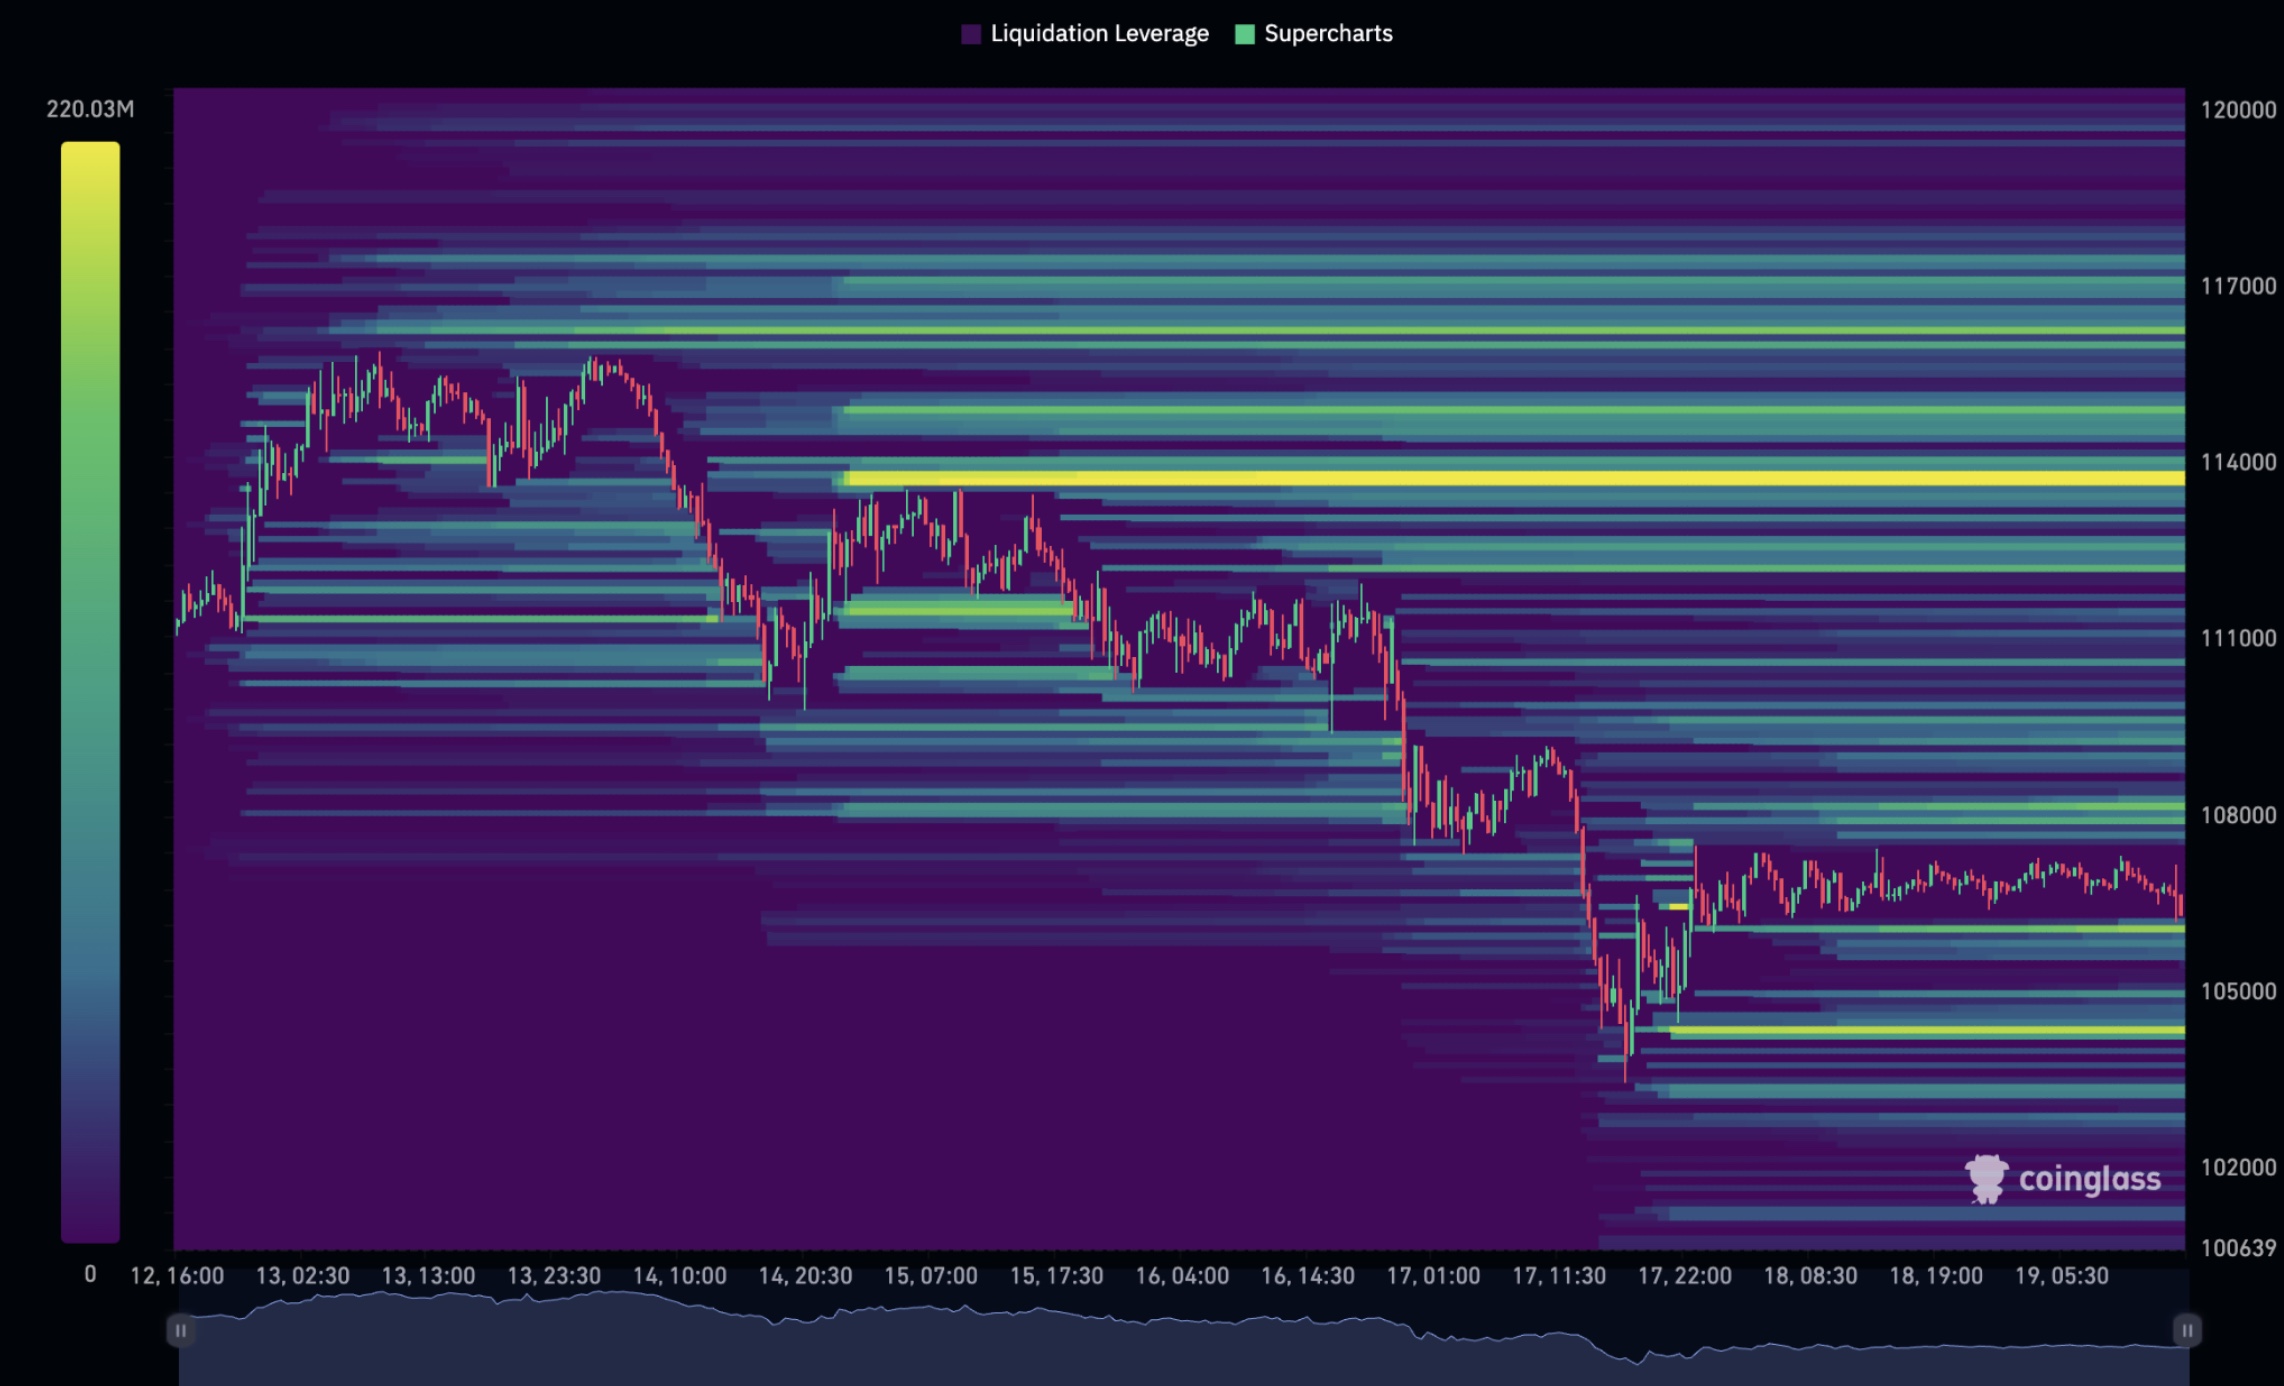Grab the right zoom range handle
Screen dimensions: 2284x1386
tap(2187, 1330)
